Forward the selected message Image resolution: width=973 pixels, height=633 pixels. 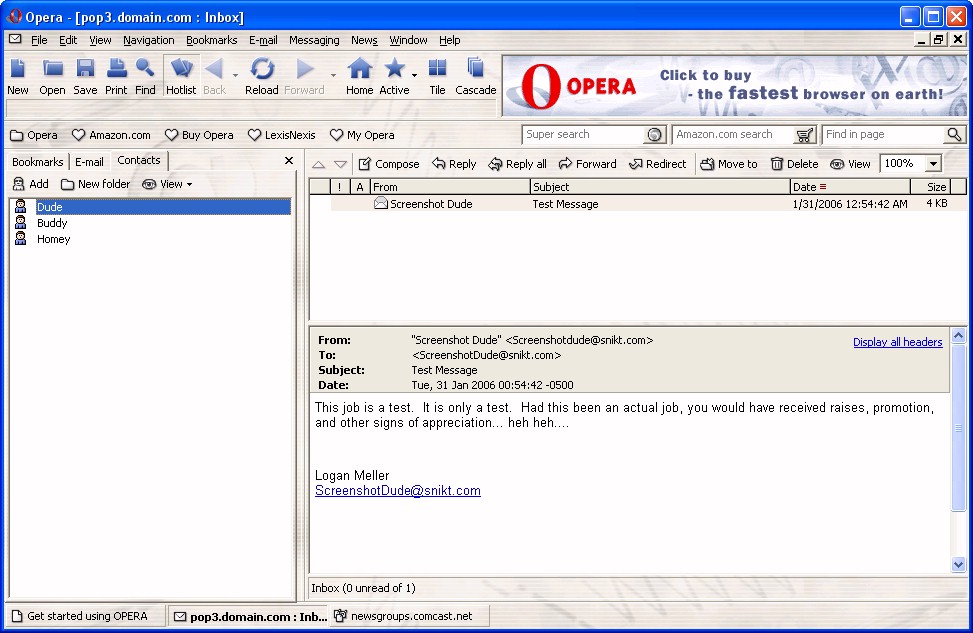tap(588, 164)
